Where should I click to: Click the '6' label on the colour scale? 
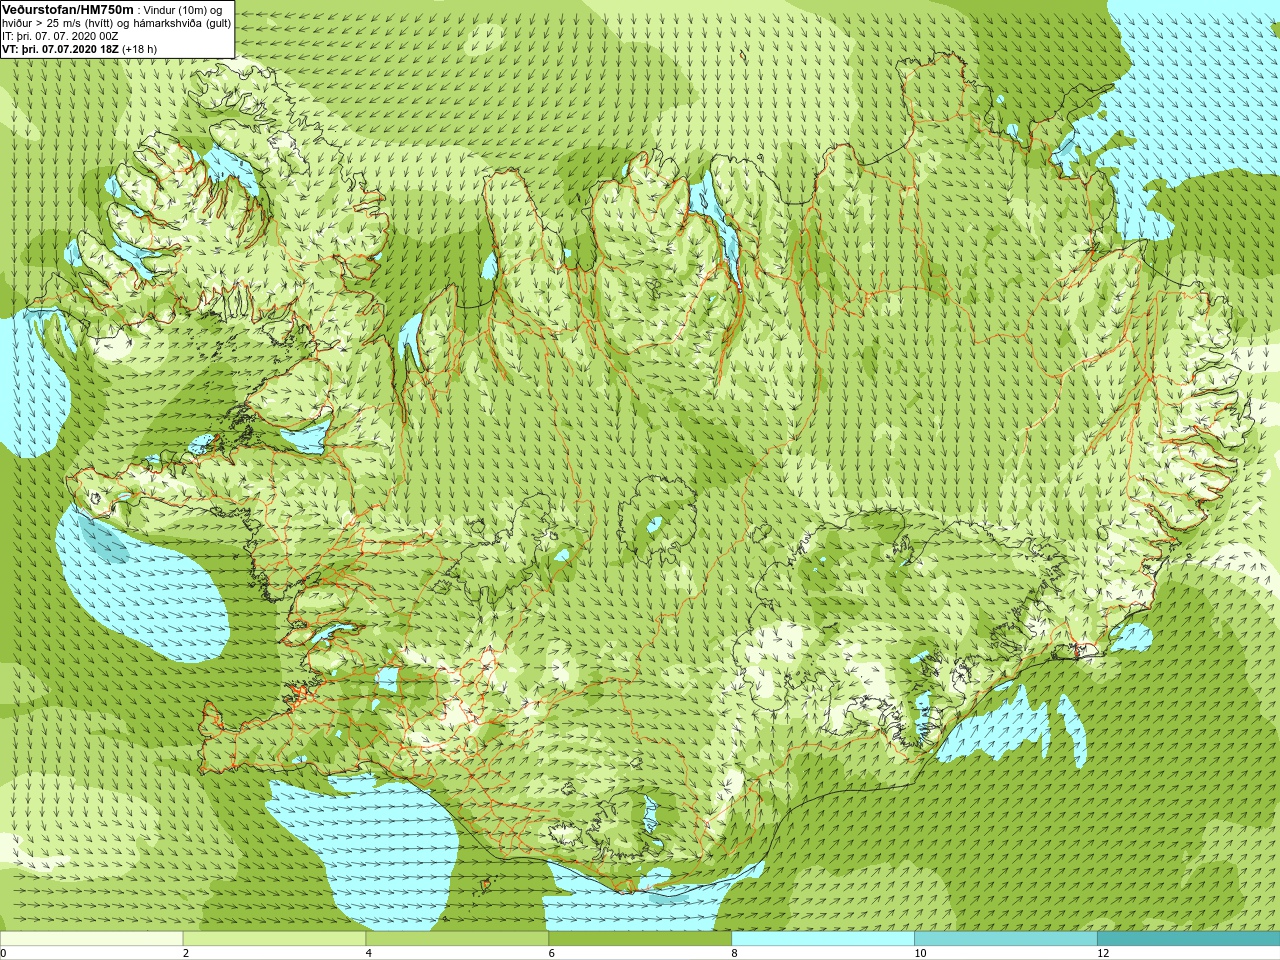[551, 953]
